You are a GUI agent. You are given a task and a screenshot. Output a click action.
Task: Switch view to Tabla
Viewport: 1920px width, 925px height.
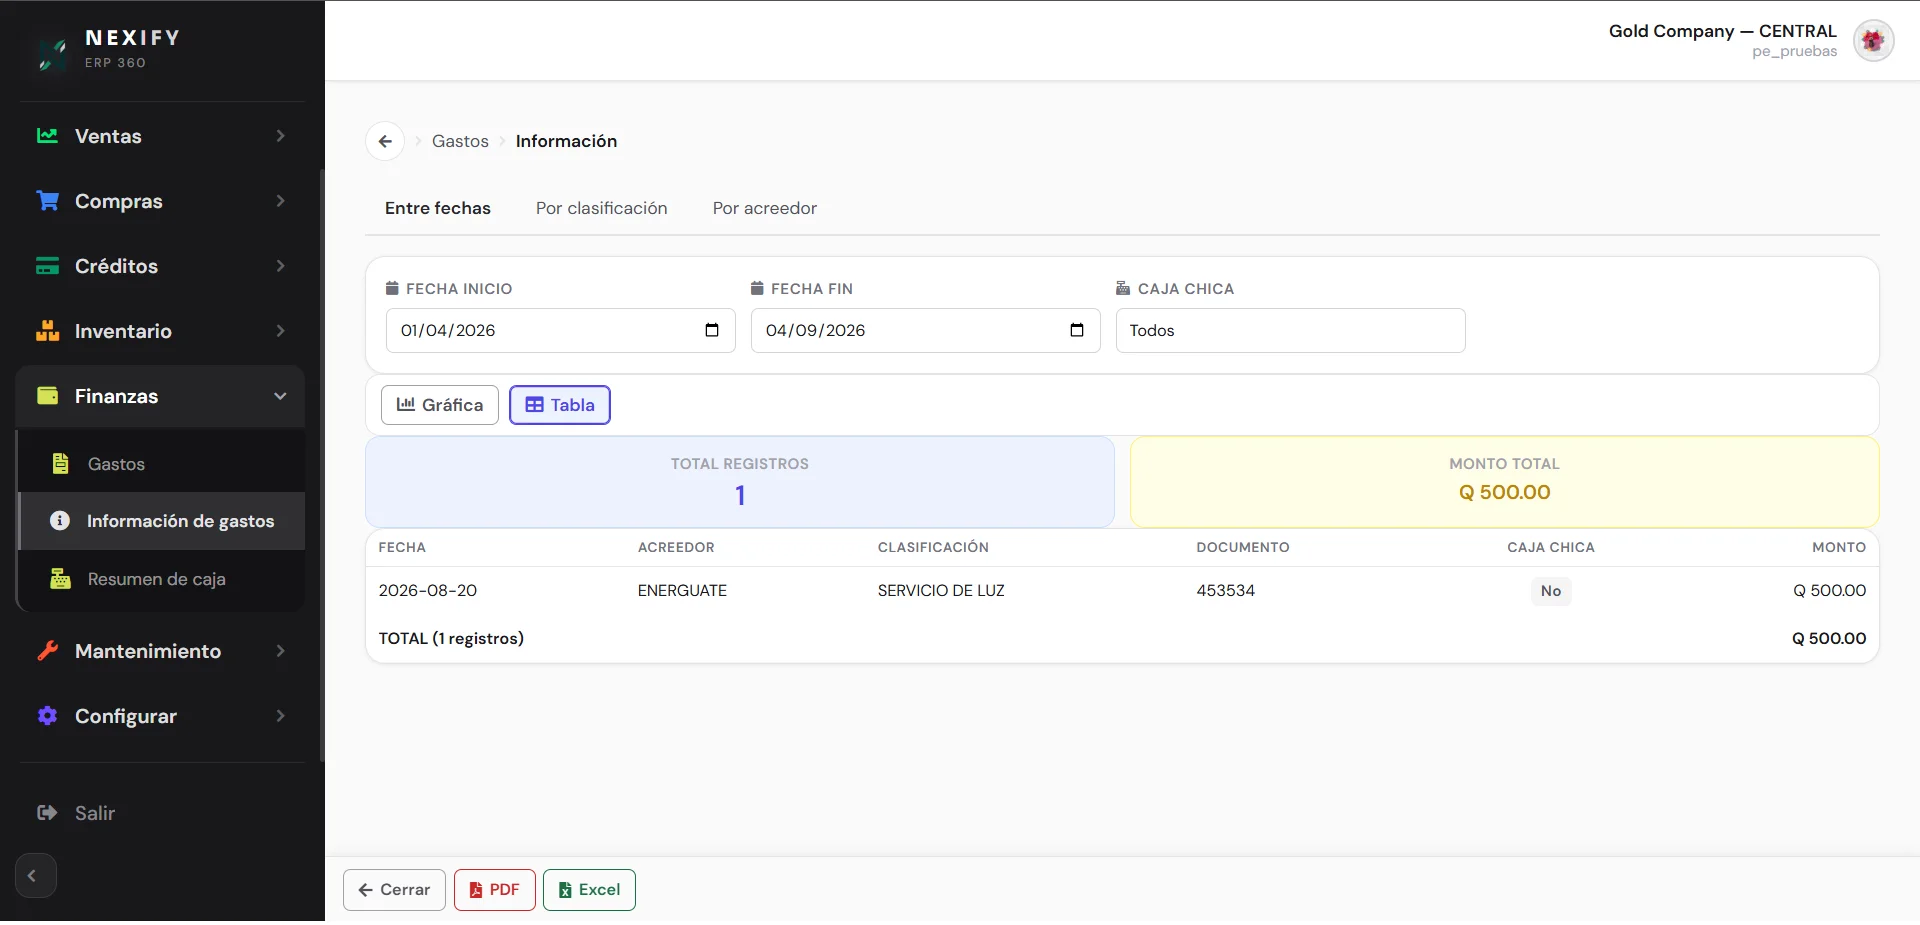coord(560,405)
